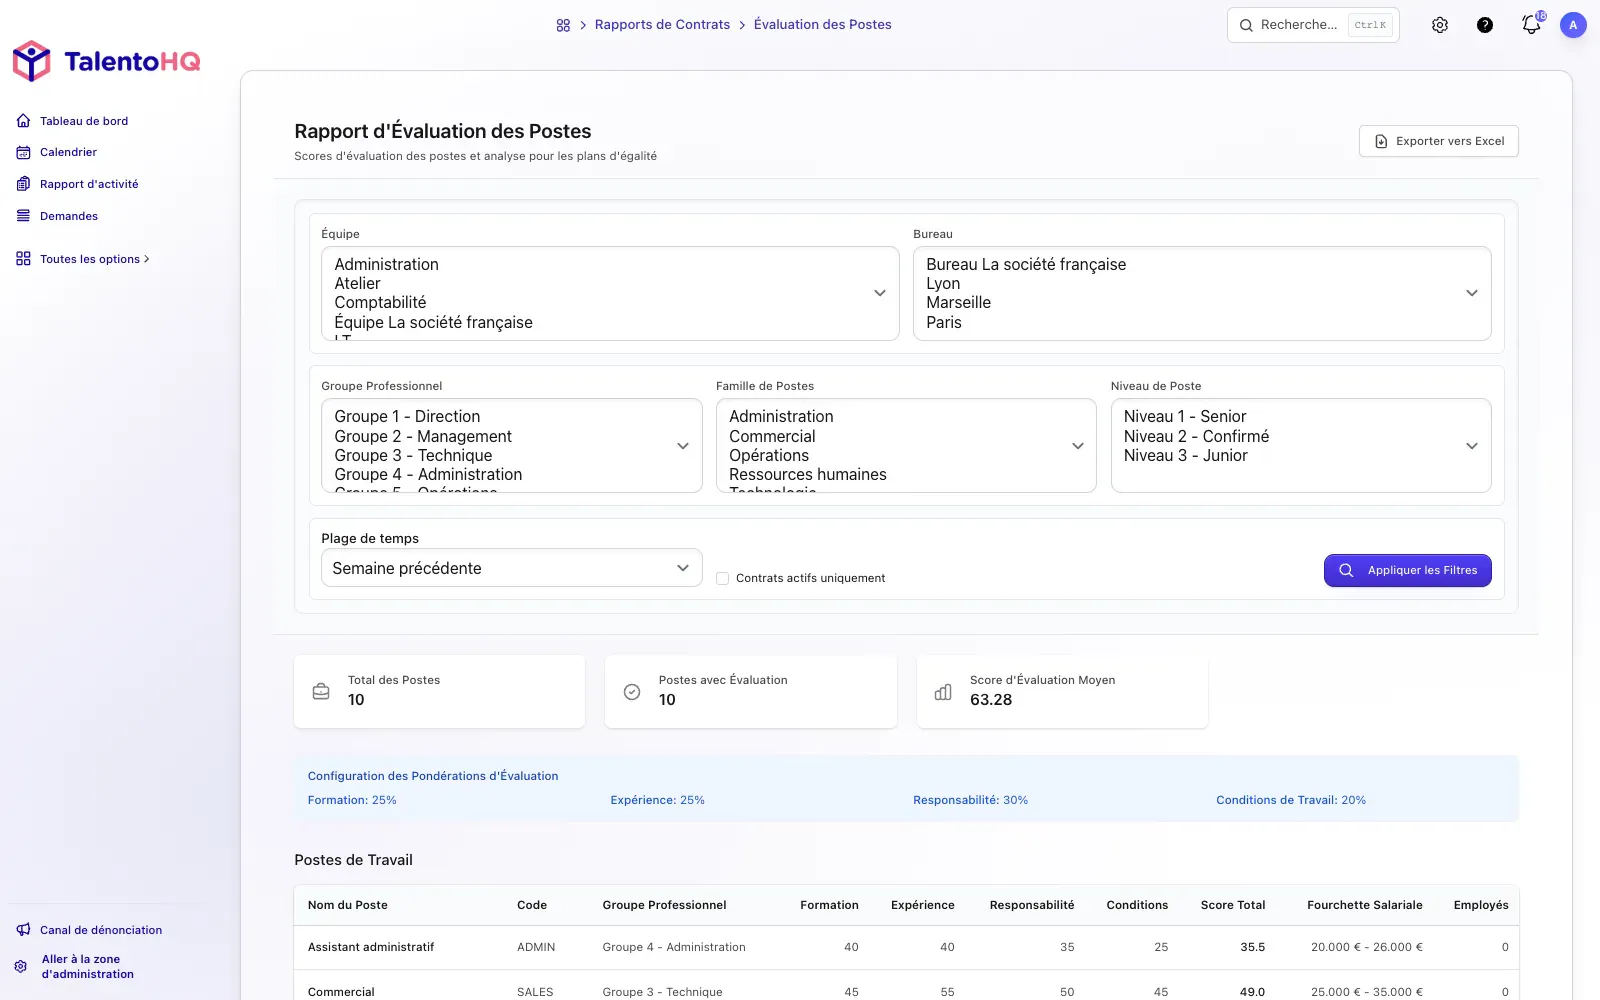Sort by Score Total column header

tap(1232, 905)
